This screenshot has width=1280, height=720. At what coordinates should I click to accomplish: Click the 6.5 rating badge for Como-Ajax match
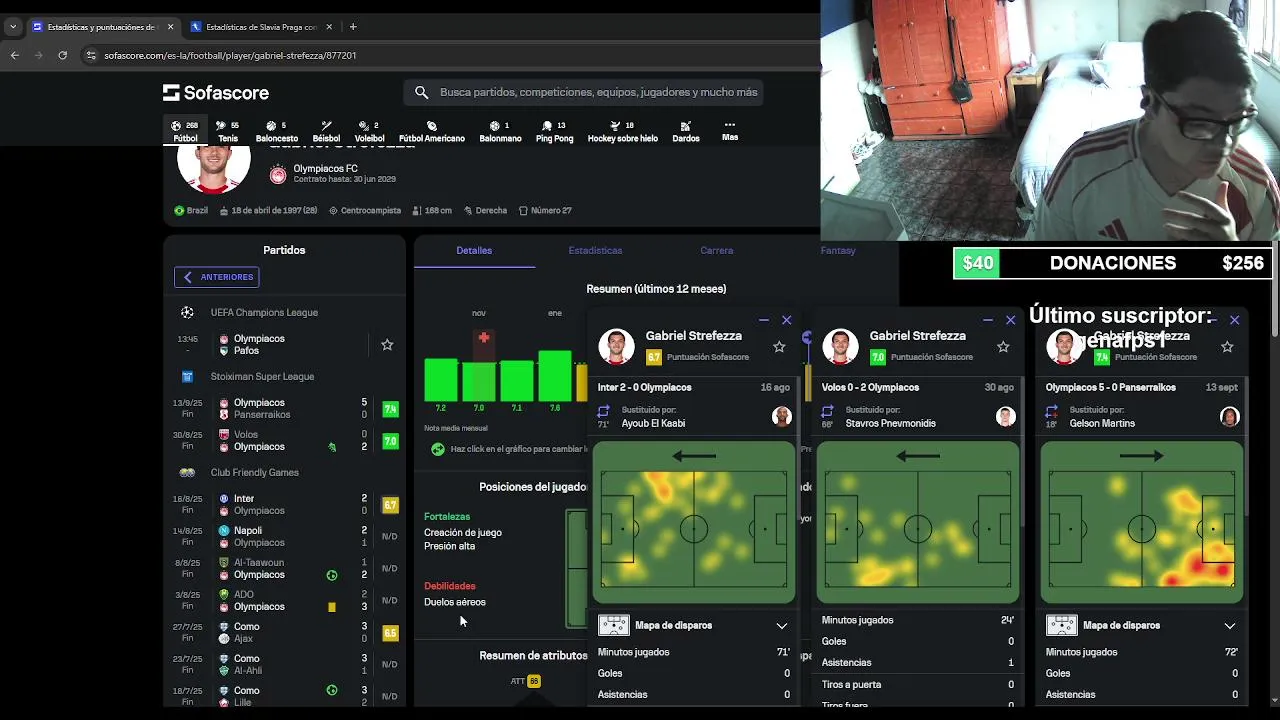pos(390,633)
